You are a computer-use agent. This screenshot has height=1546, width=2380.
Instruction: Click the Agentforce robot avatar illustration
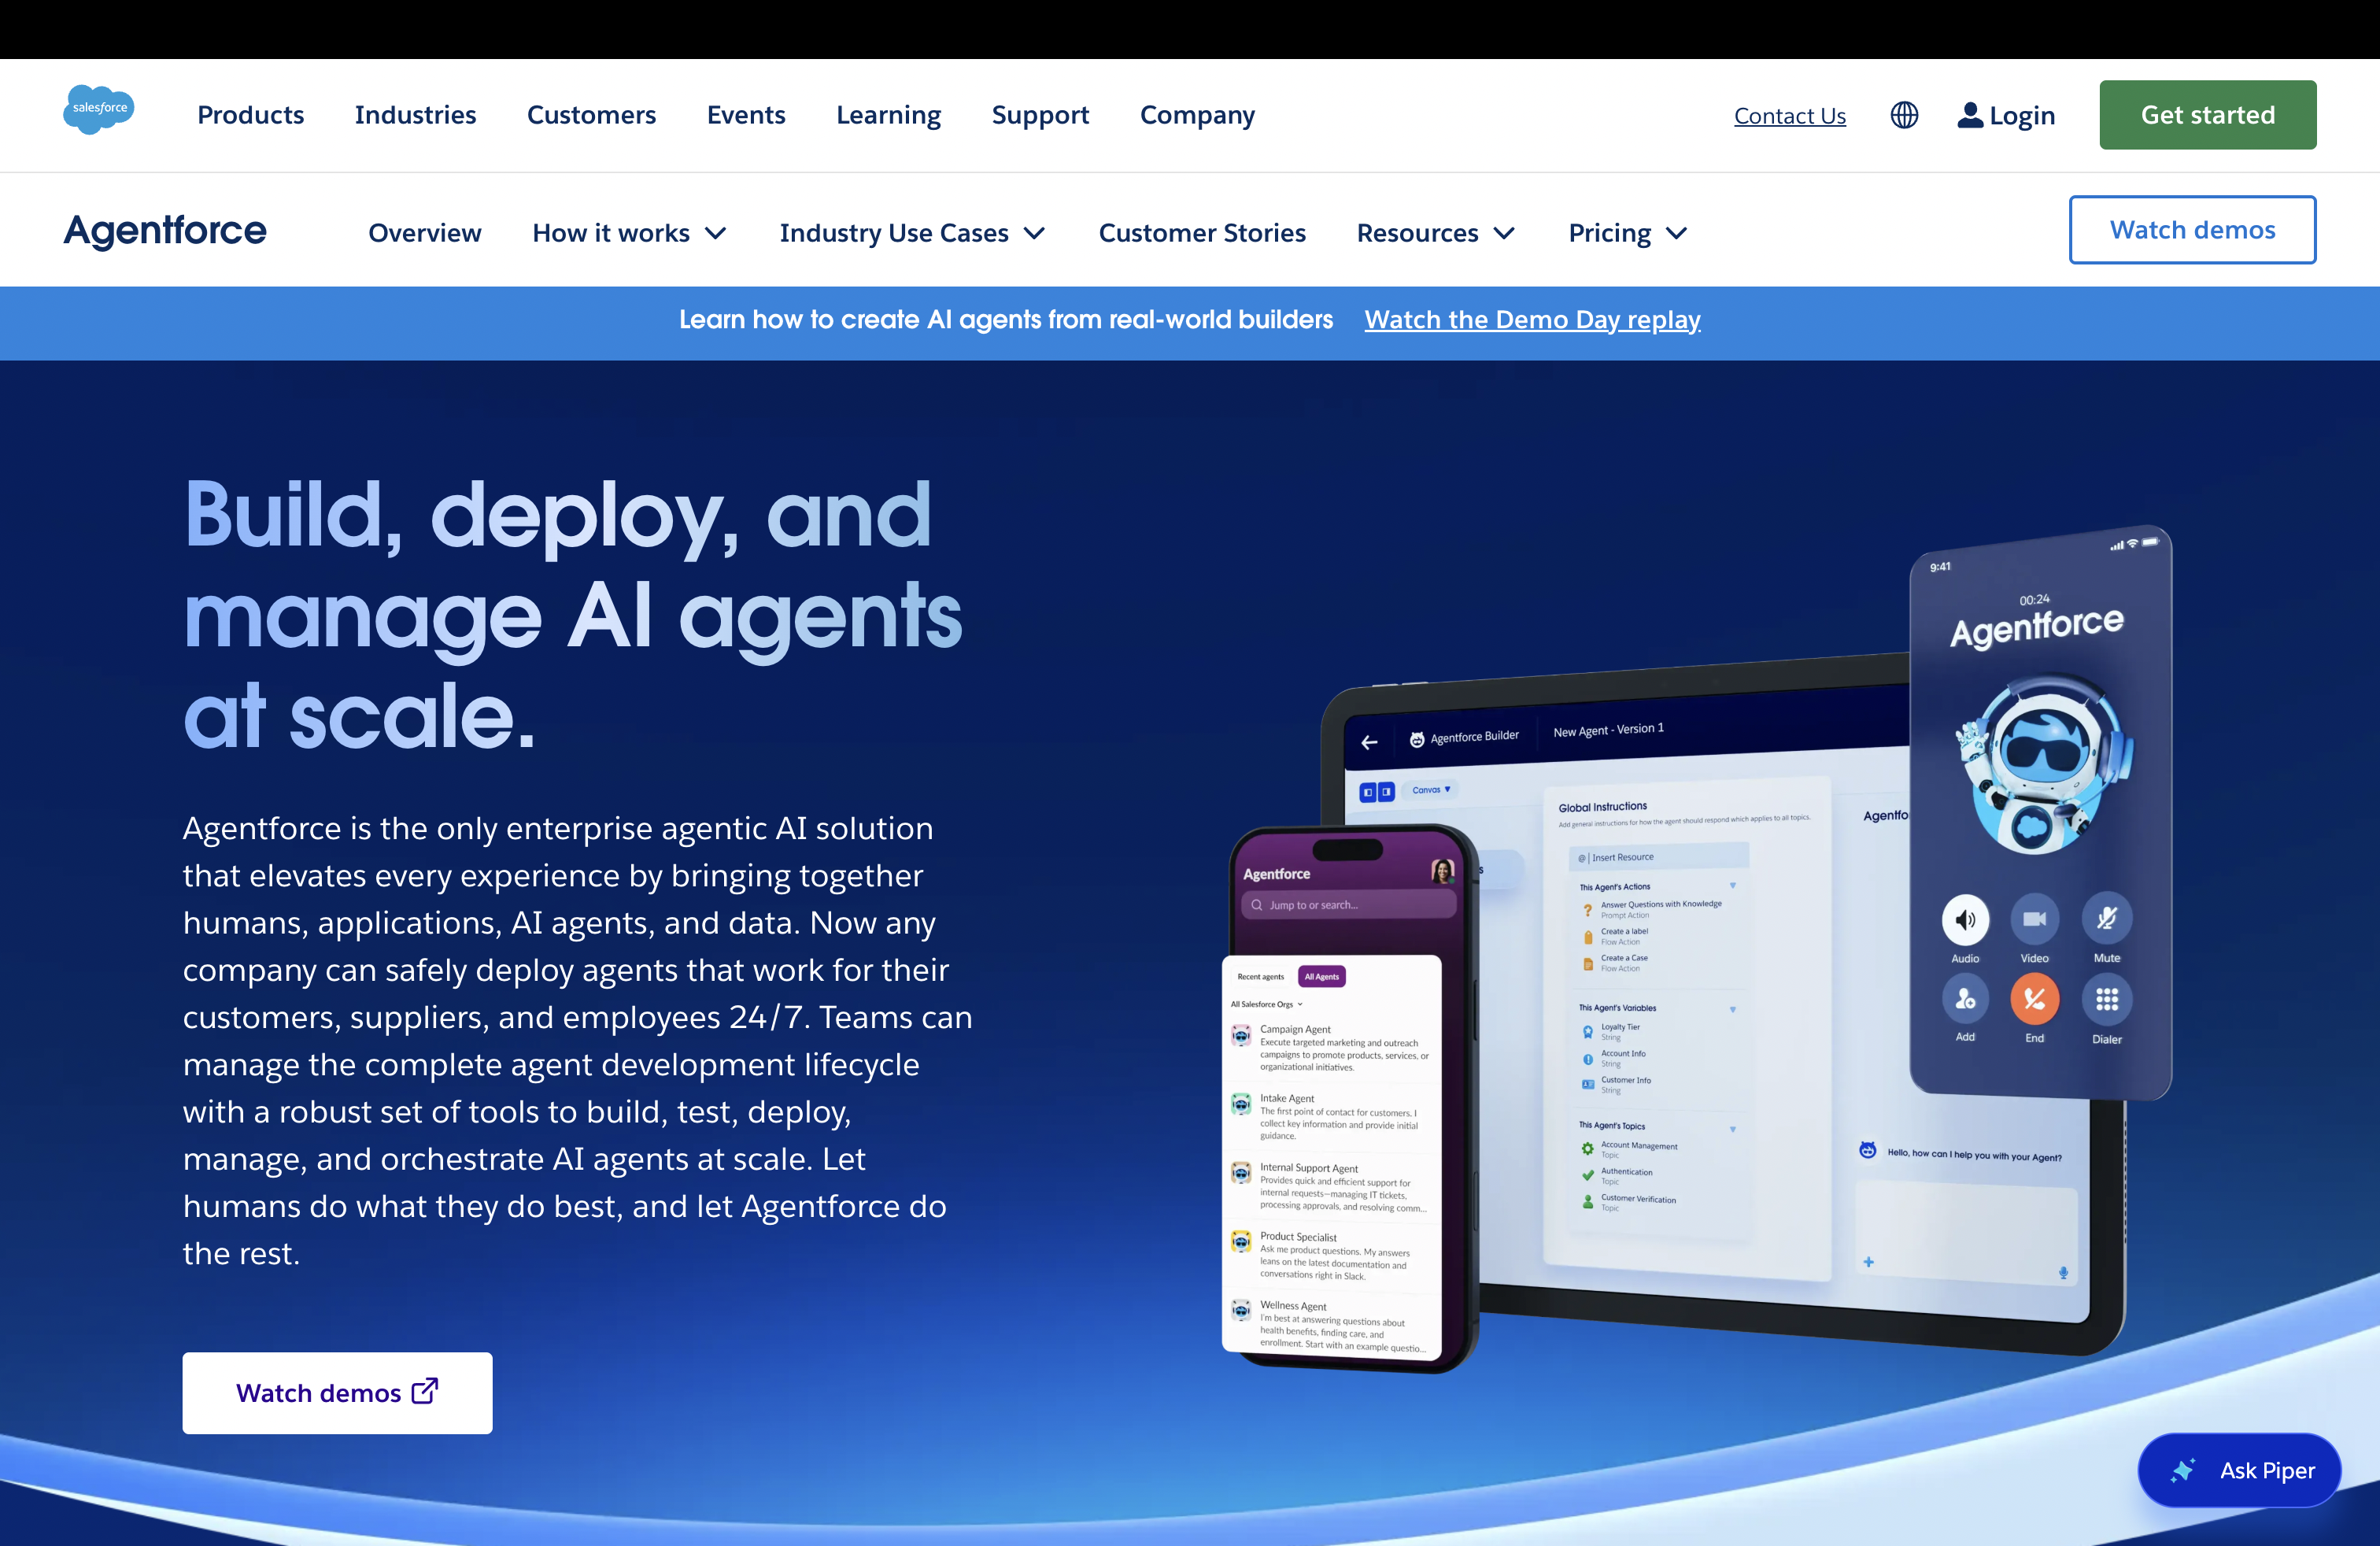click(x=2042, y=763)
